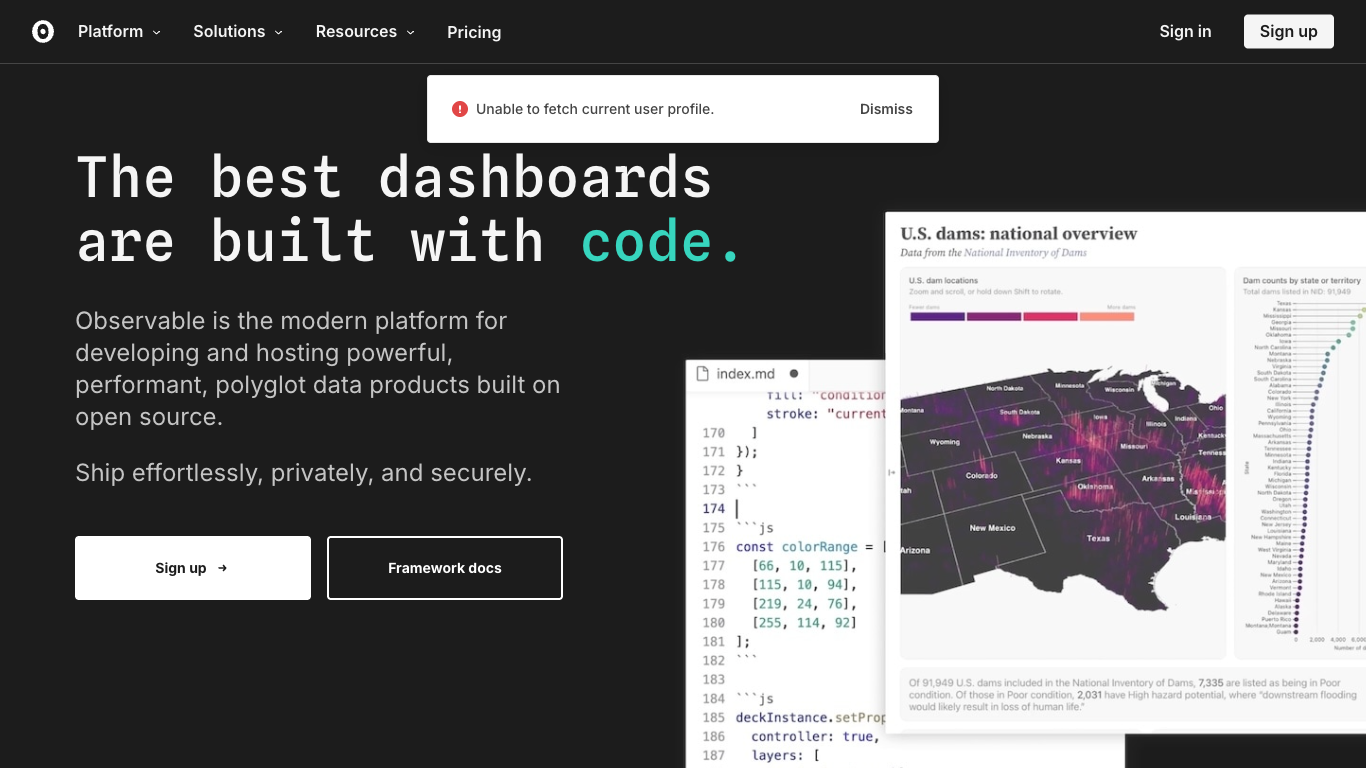The height and width of the screenshot is (768, 1366).
Task: Expand the Resources menu
Action: [x=365, y=32]
